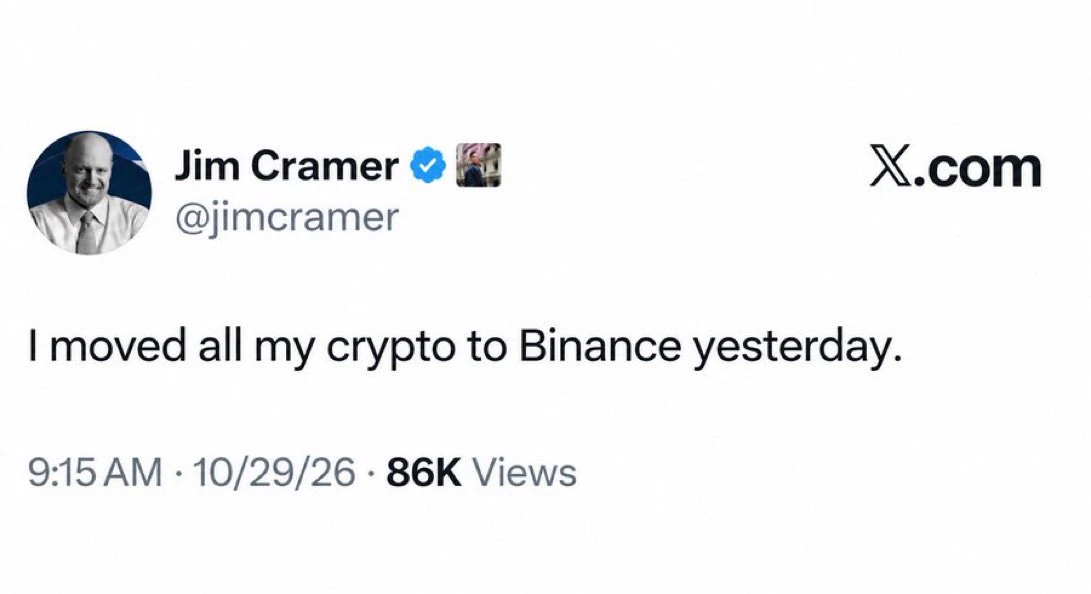Click the word "yesterday." in the tweet
Image resolution: width=1091 pixels, height=594 pixels.
797,349
